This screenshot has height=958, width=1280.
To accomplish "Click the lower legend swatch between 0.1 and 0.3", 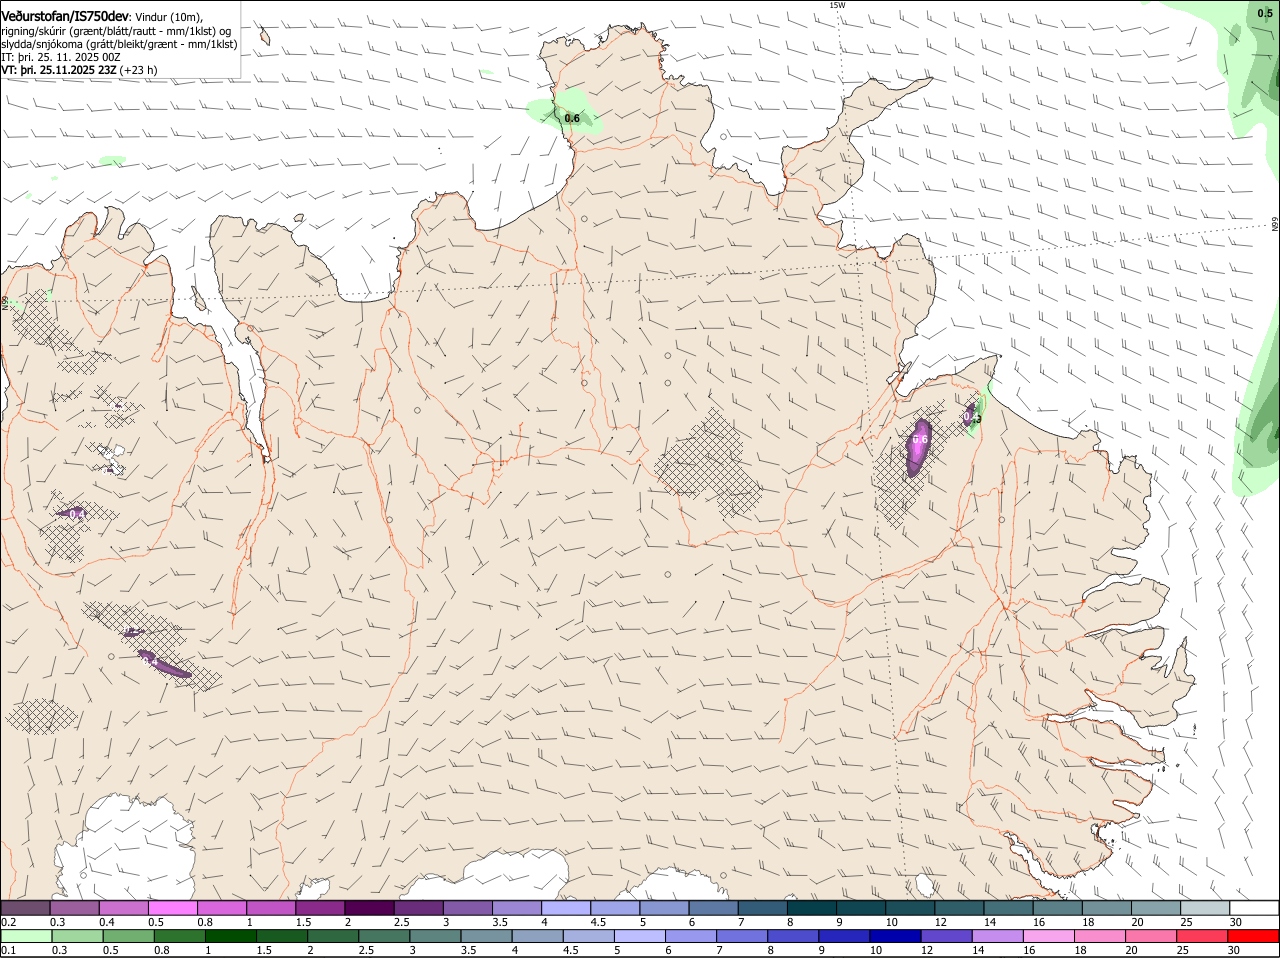I will (26, 936).
